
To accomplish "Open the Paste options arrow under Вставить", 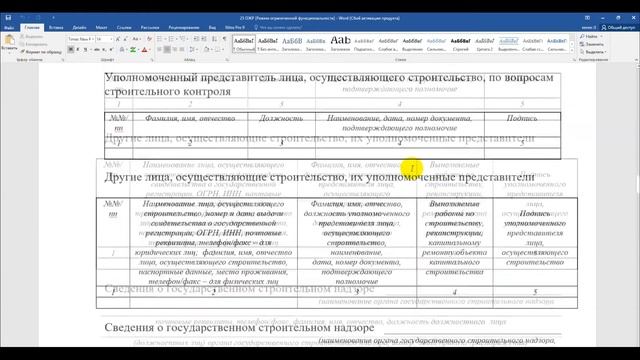I will coord(9,52).
